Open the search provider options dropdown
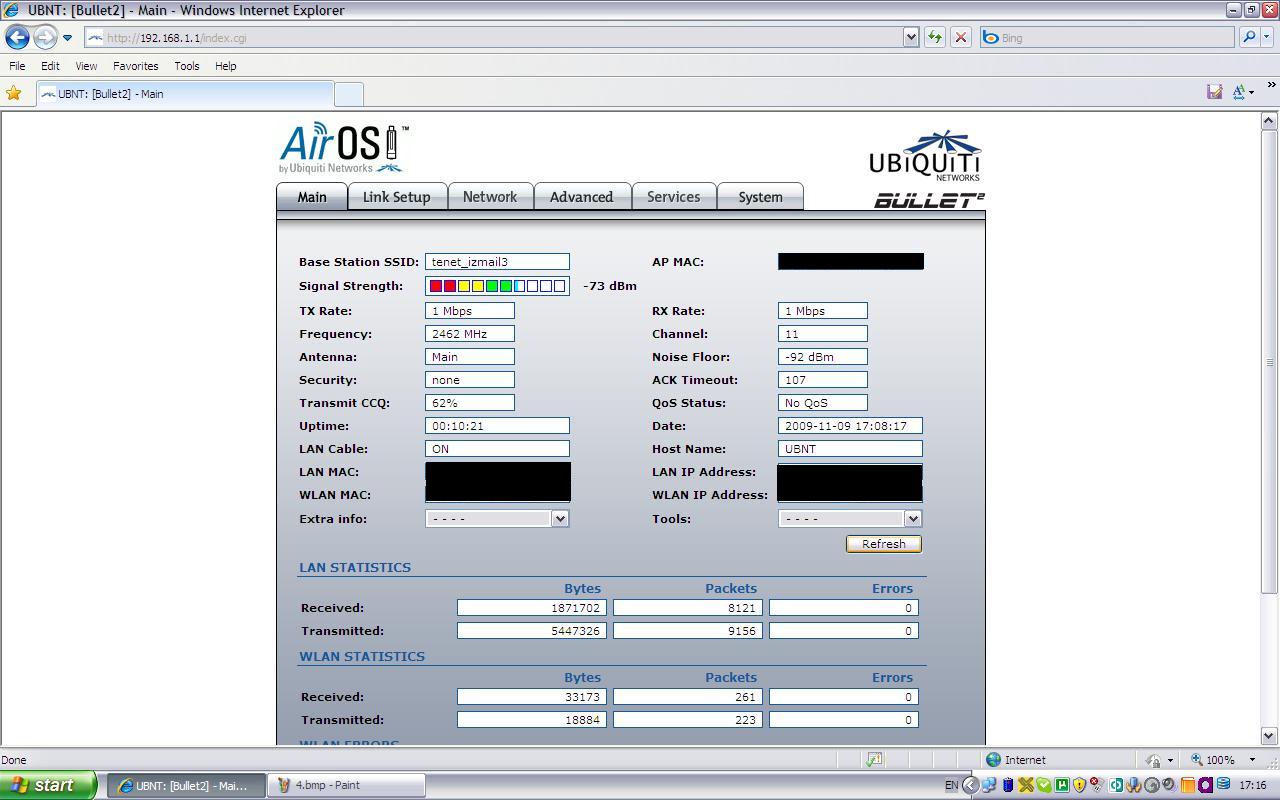The height and width of the screenshot is (800, 1280). coord(1267,38)
